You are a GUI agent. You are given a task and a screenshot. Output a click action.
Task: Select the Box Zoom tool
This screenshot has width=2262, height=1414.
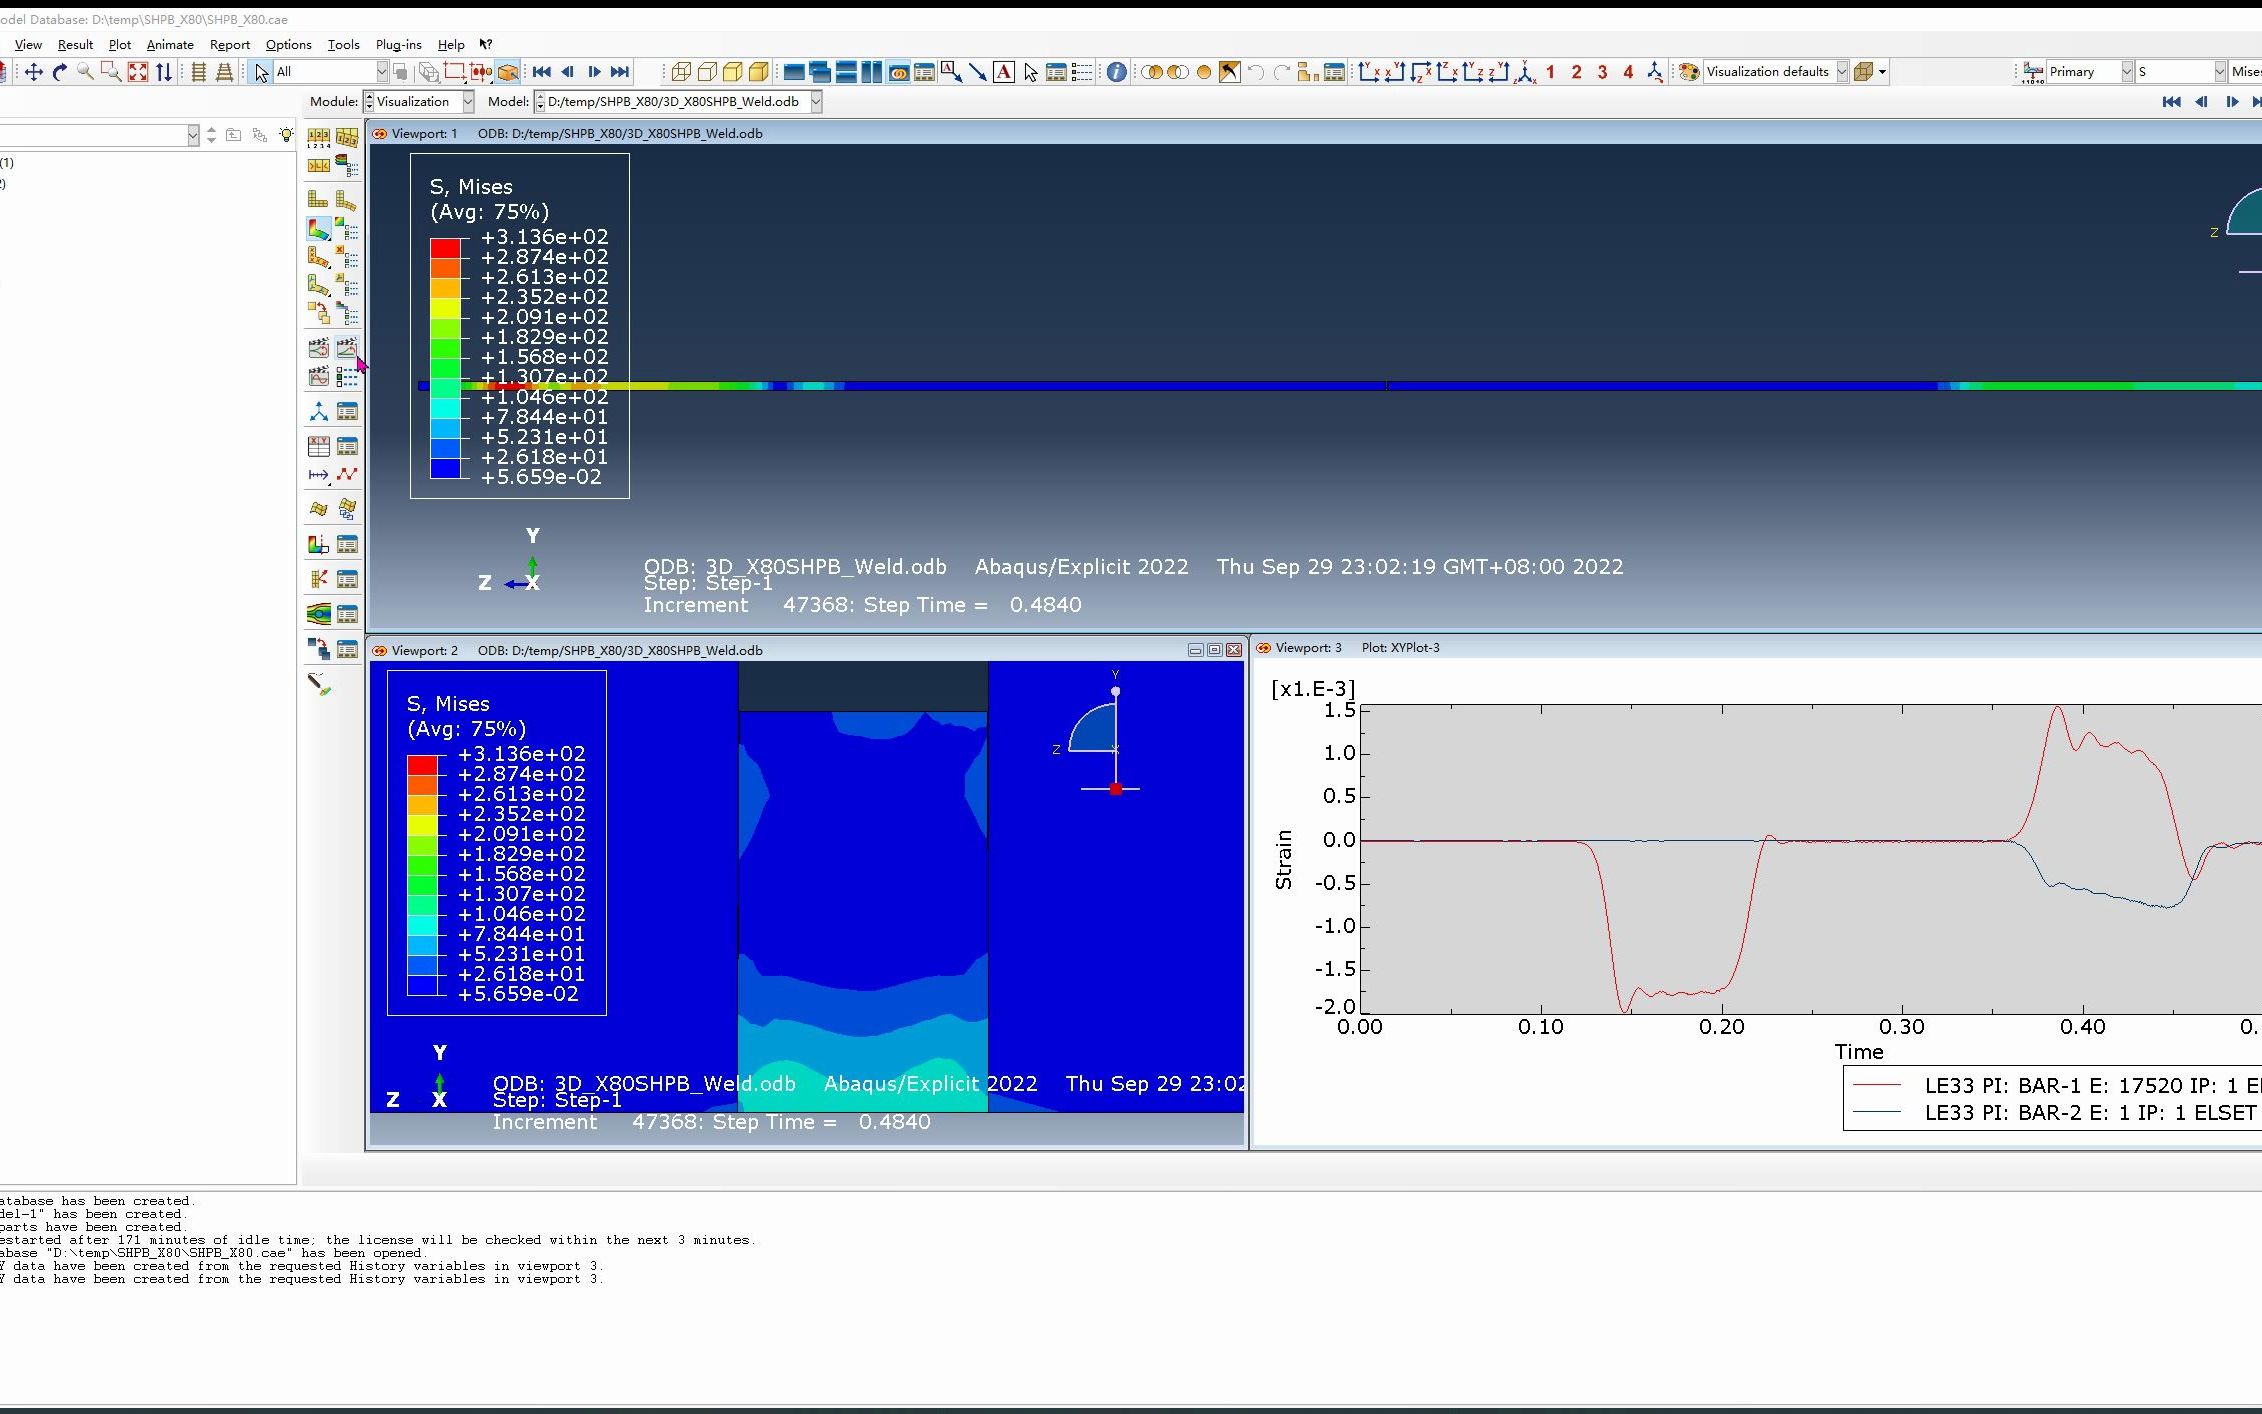click(112, 72)
